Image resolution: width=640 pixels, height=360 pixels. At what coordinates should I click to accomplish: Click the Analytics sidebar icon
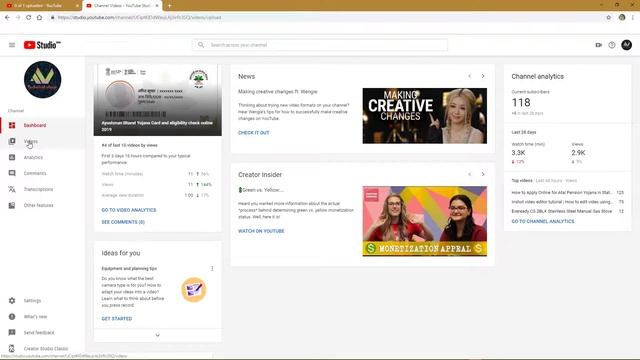(x=12, y=157)
